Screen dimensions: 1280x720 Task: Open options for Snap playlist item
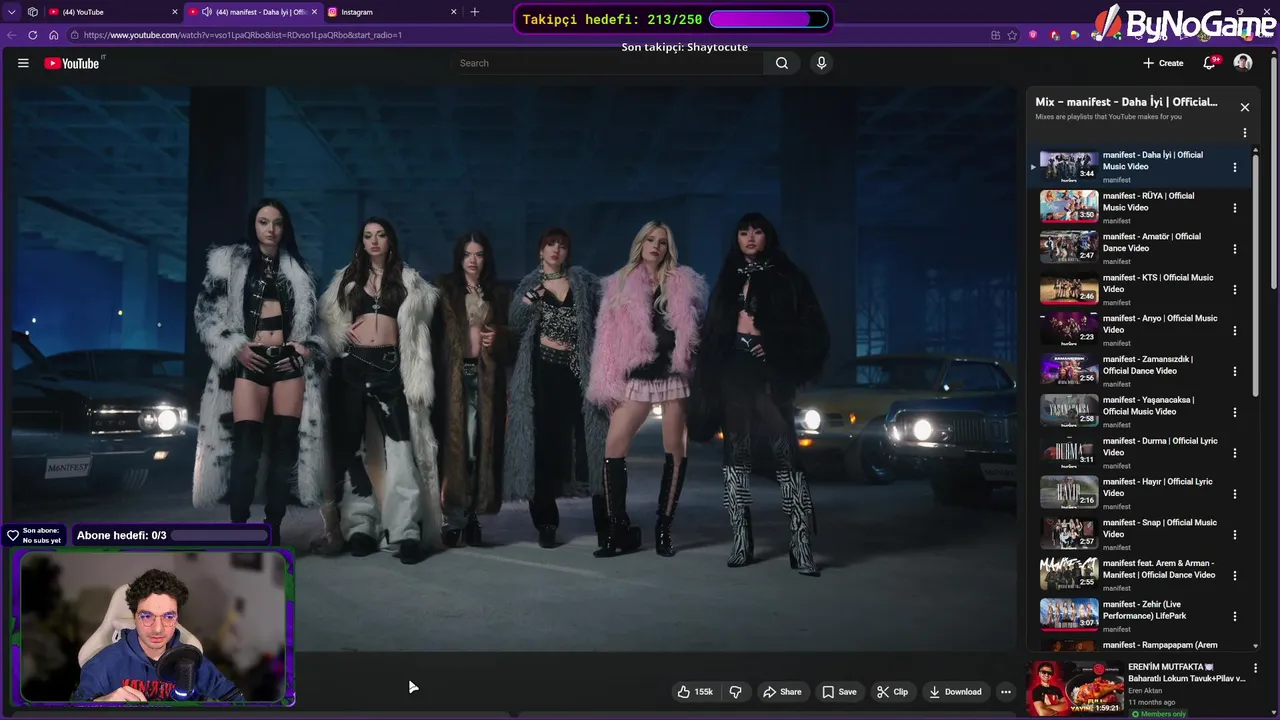[x=1235, y=535]
